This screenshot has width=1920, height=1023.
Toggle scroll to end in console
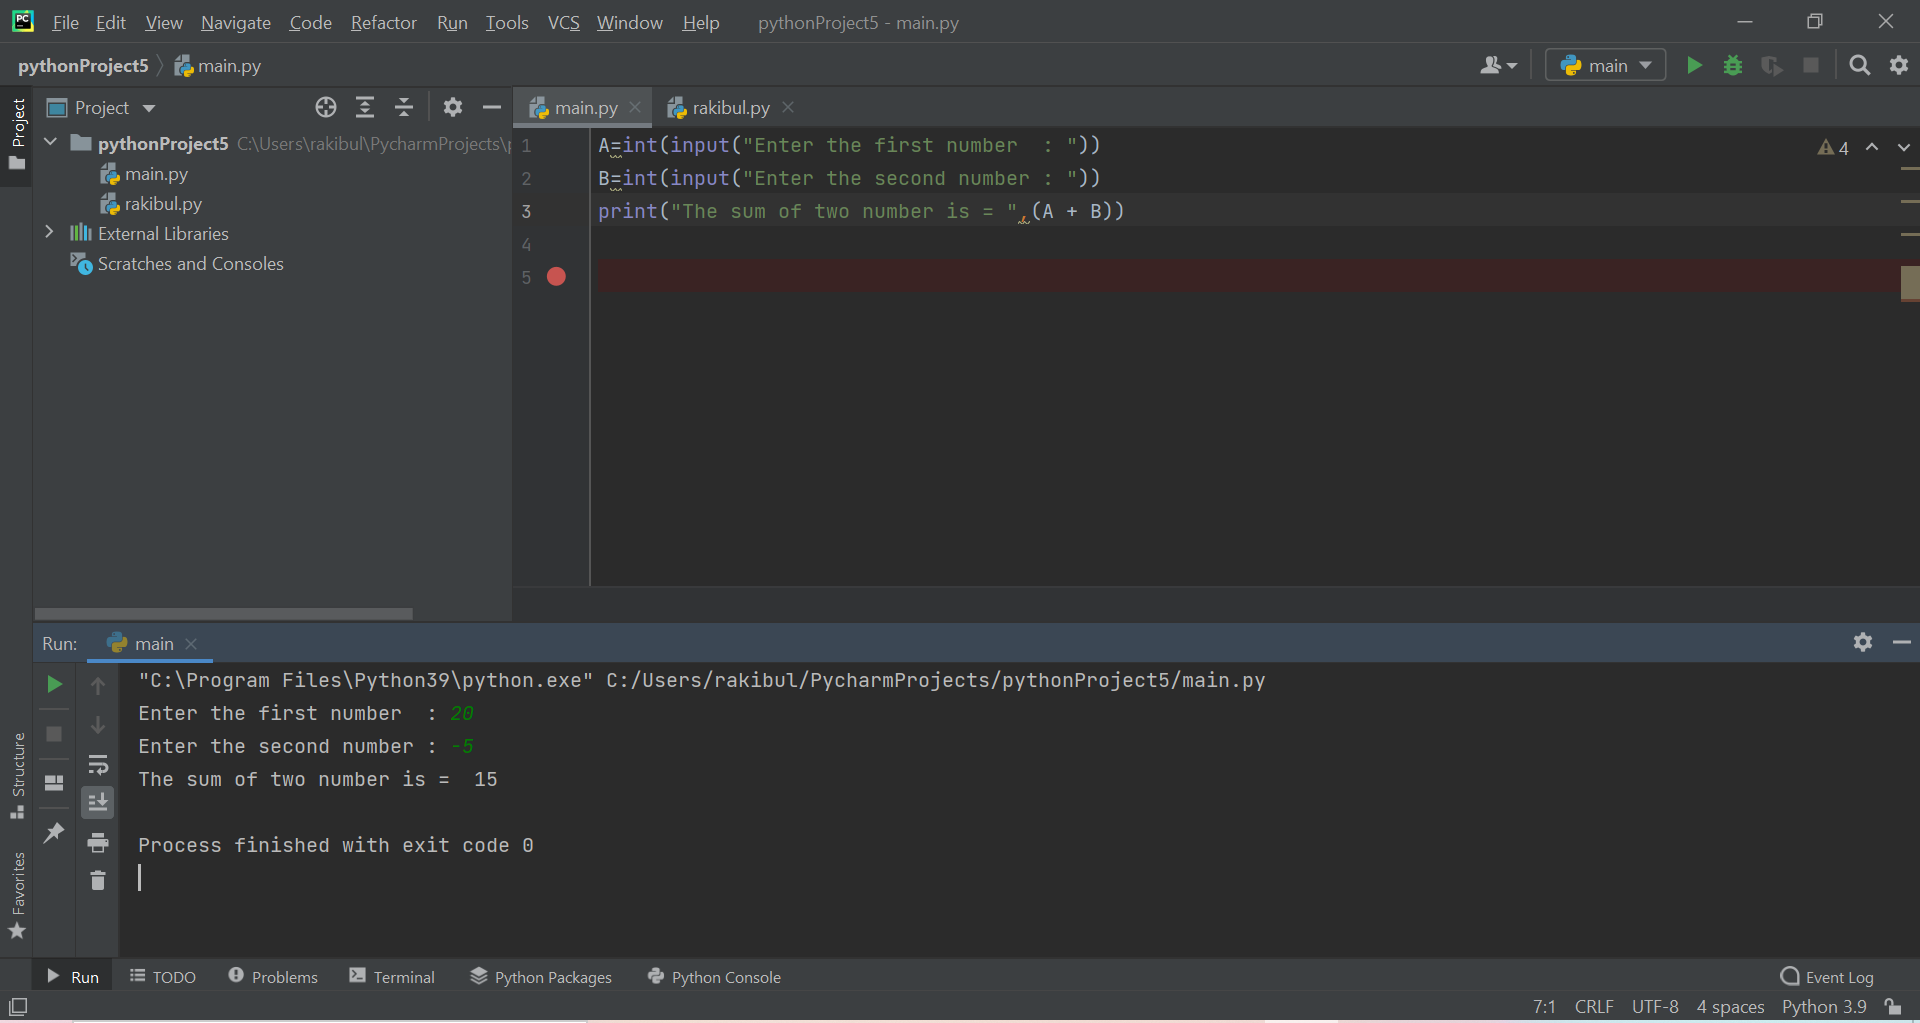[98, 803]
